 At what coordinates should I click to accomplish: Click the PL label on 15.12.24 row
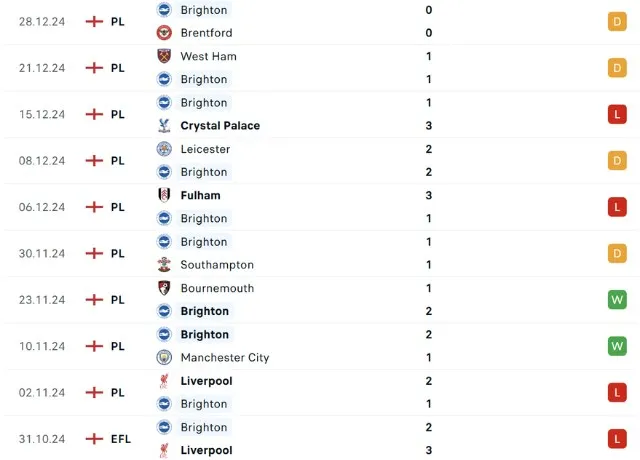click(x=118, y=114)
